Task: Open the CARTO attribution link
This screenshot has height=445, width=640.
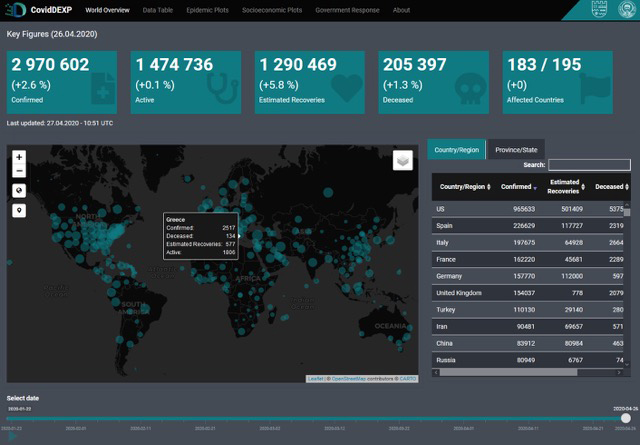Action: tap(408, 379)
